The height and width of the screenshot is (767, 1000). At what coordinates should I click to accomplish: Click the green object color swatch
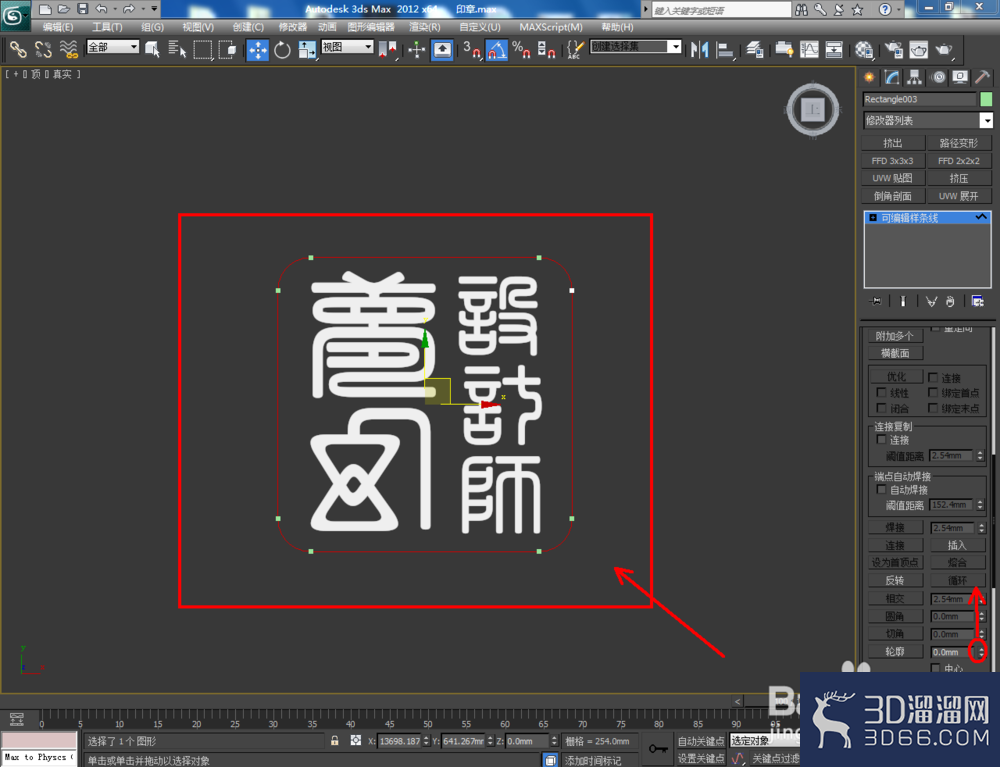tap(986, 99)
